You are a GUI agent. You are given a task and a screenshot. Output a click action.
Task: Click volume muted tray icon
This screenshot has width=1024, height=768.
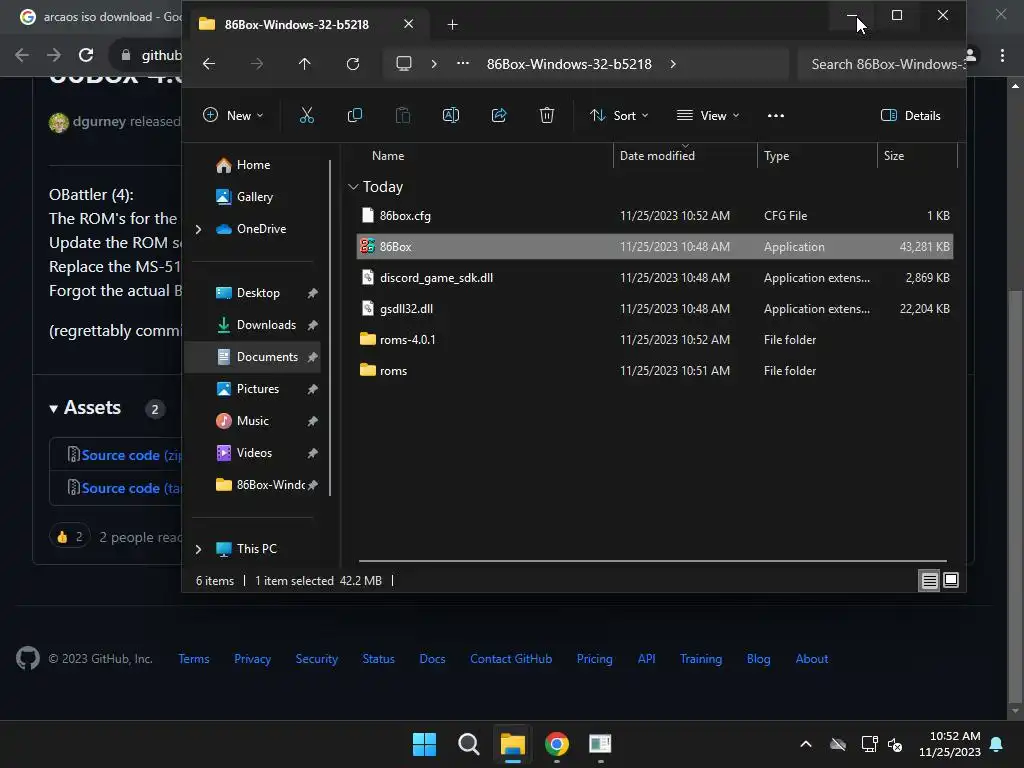click(895, 744)
